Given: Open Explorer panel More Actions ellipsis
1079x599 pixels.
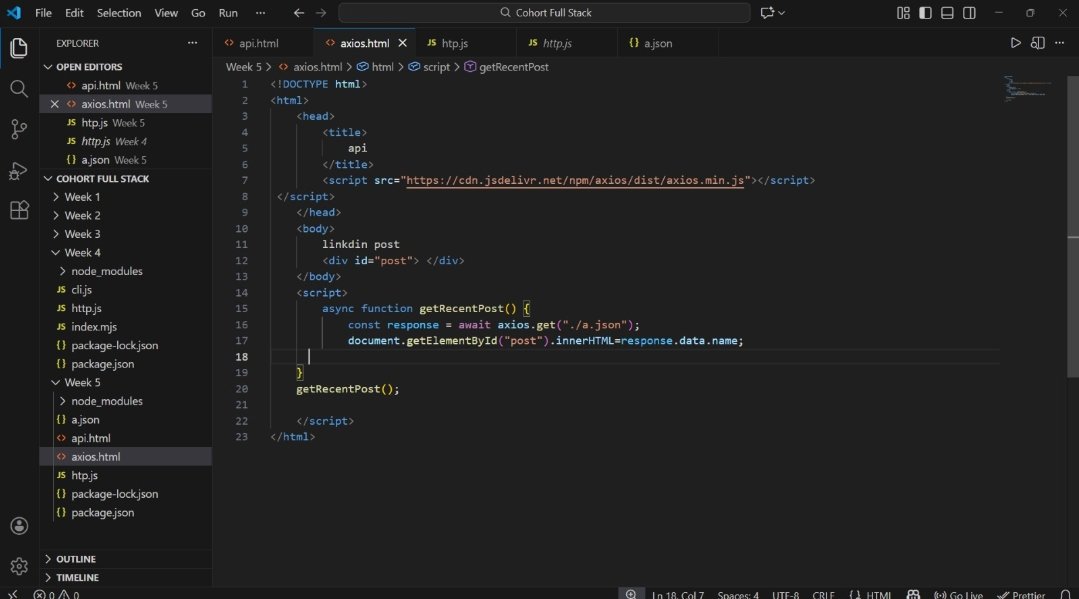Looking at the screenshot, I should coord(193,43).
